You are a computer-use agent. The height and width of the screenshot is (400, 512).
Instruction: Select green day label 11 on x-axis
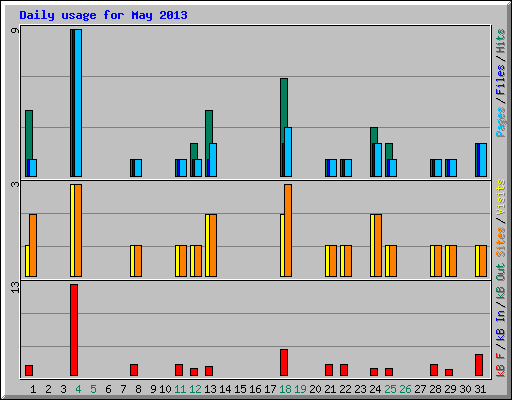coord(180,389)
